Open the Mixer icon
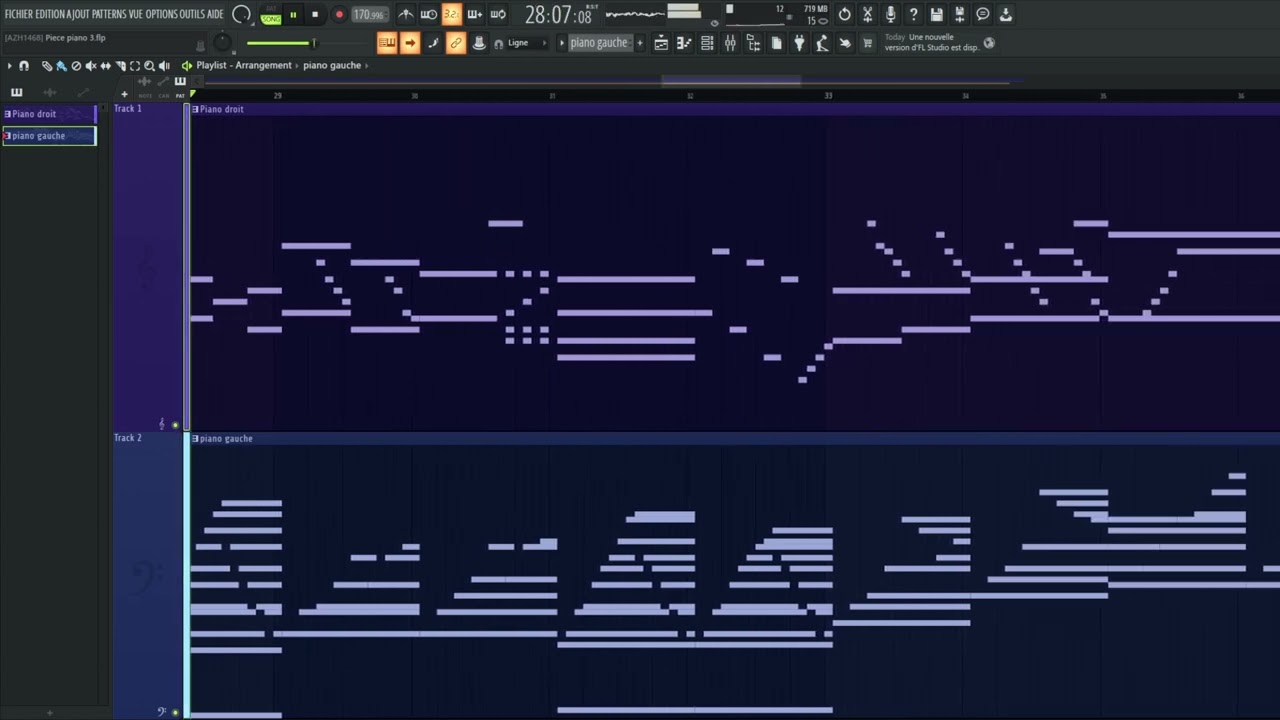This screenshot has height=720, width=1280. pos(730,43)
